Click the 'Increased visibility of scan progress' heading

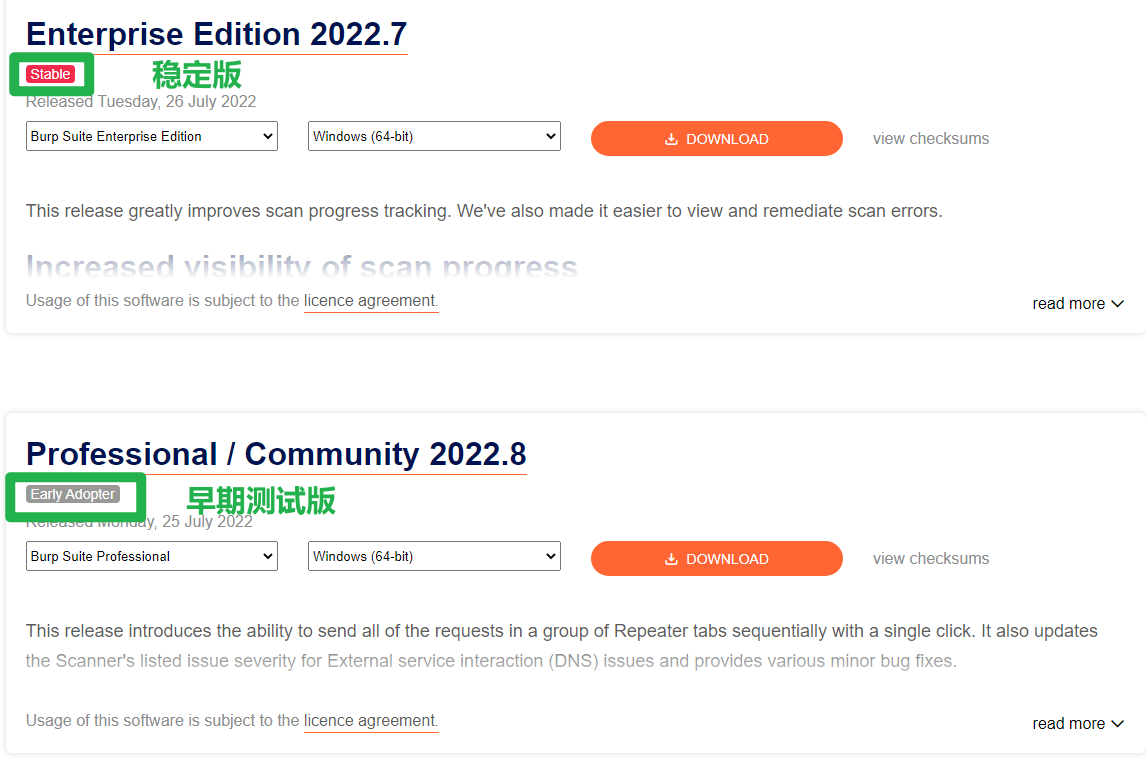point(302,267)
